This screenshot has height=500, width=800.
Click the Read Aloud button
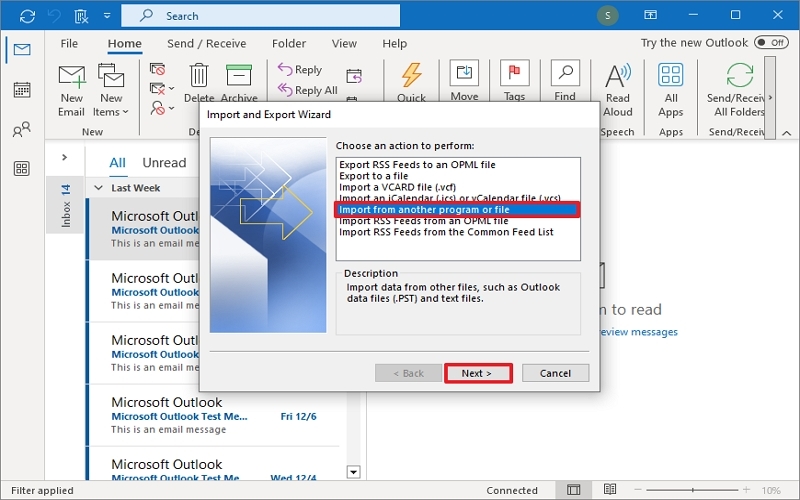[x=618, y=91]
